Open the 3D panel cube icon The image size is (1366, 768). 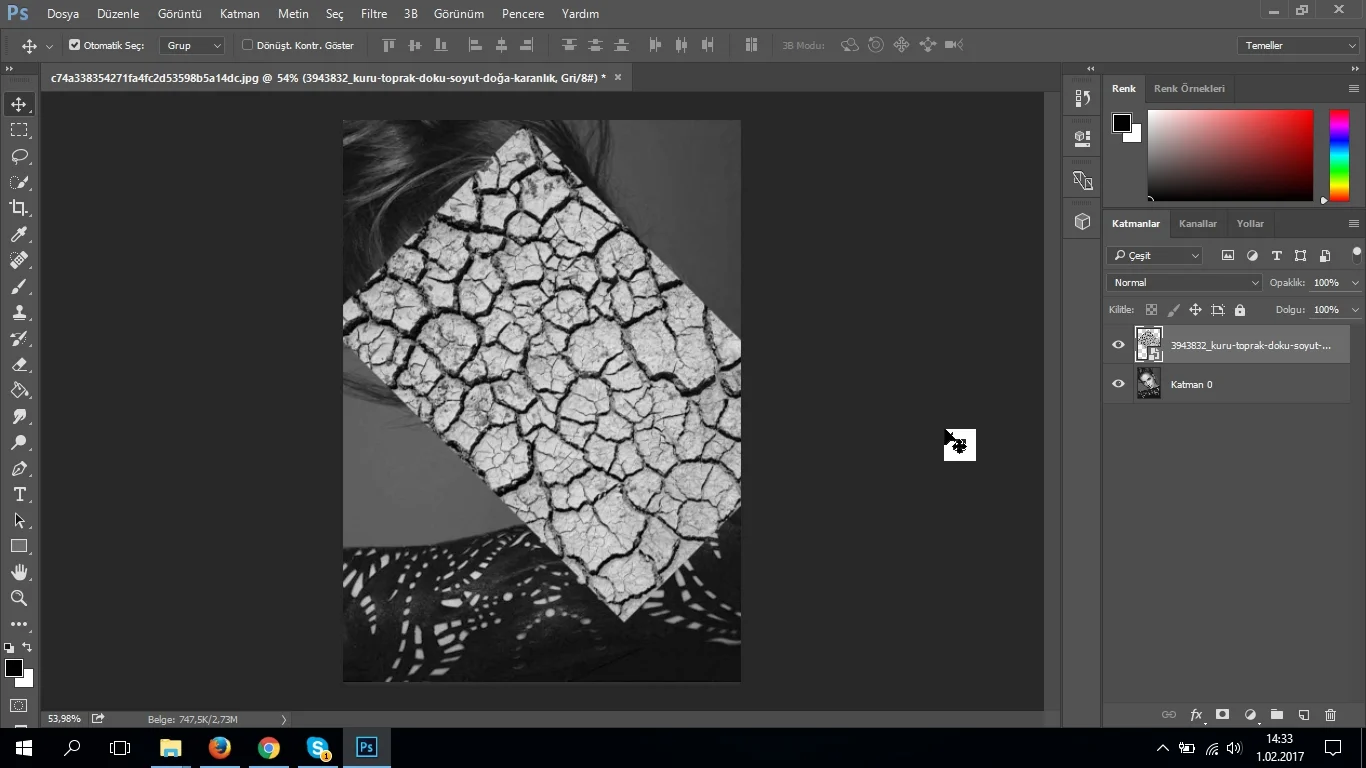click(x=1082, y=222)
